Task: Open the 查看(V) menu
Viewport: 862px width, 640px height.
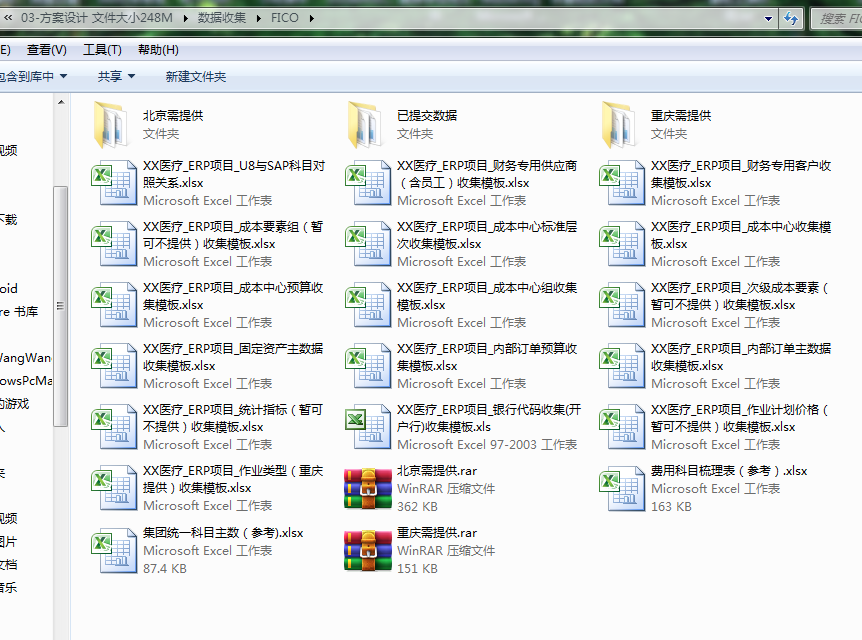Action: (47, 50)
